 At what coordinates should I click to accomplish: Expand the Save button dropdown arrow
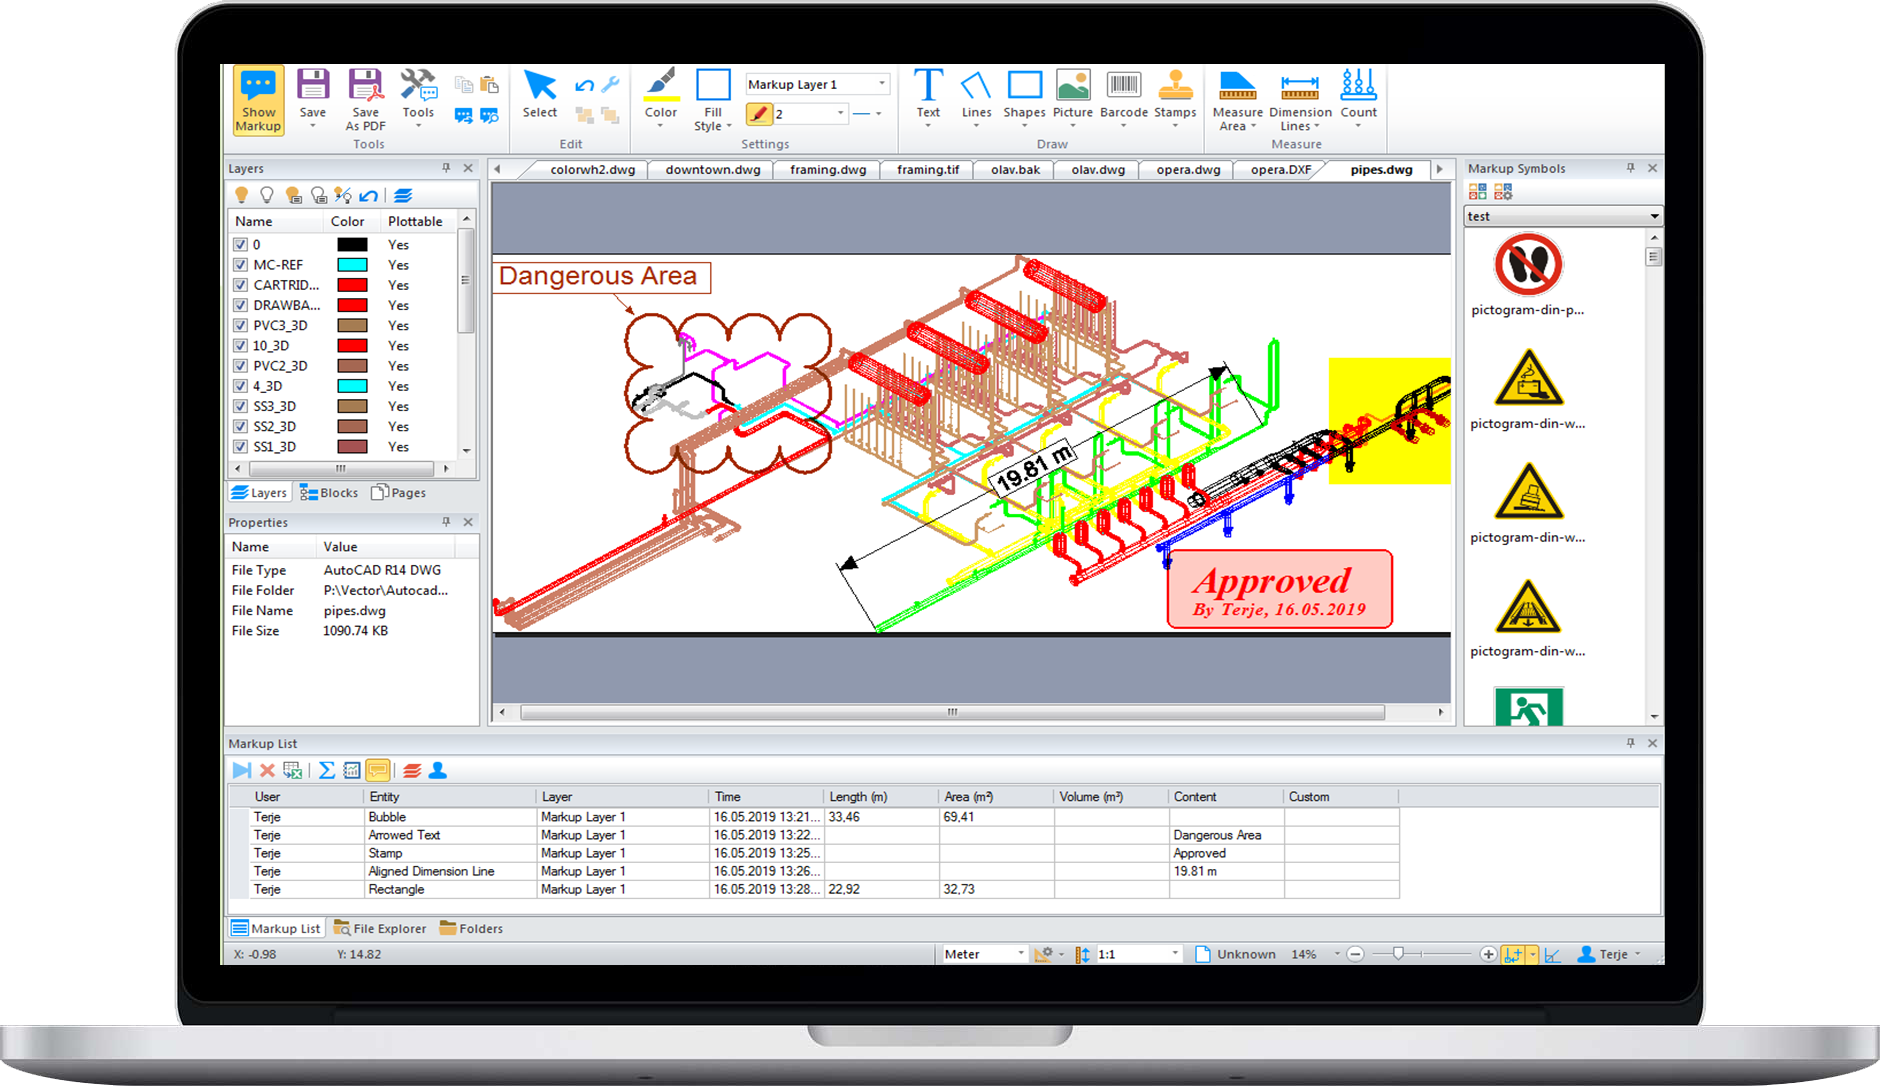coord(313,126)
